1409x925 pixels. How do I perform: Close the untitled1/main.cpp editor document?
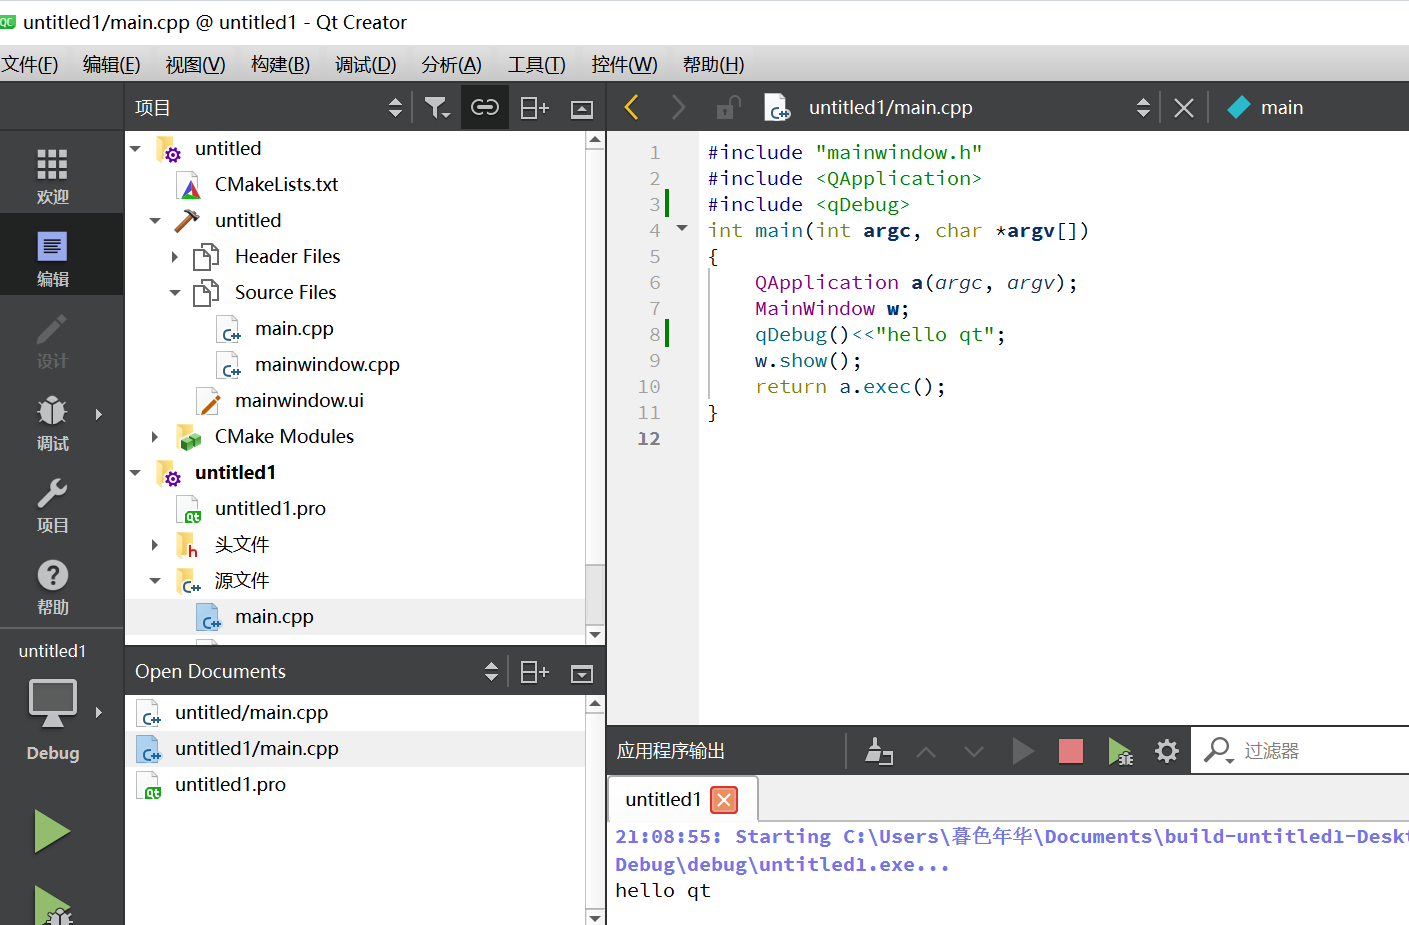point(1184,107)
